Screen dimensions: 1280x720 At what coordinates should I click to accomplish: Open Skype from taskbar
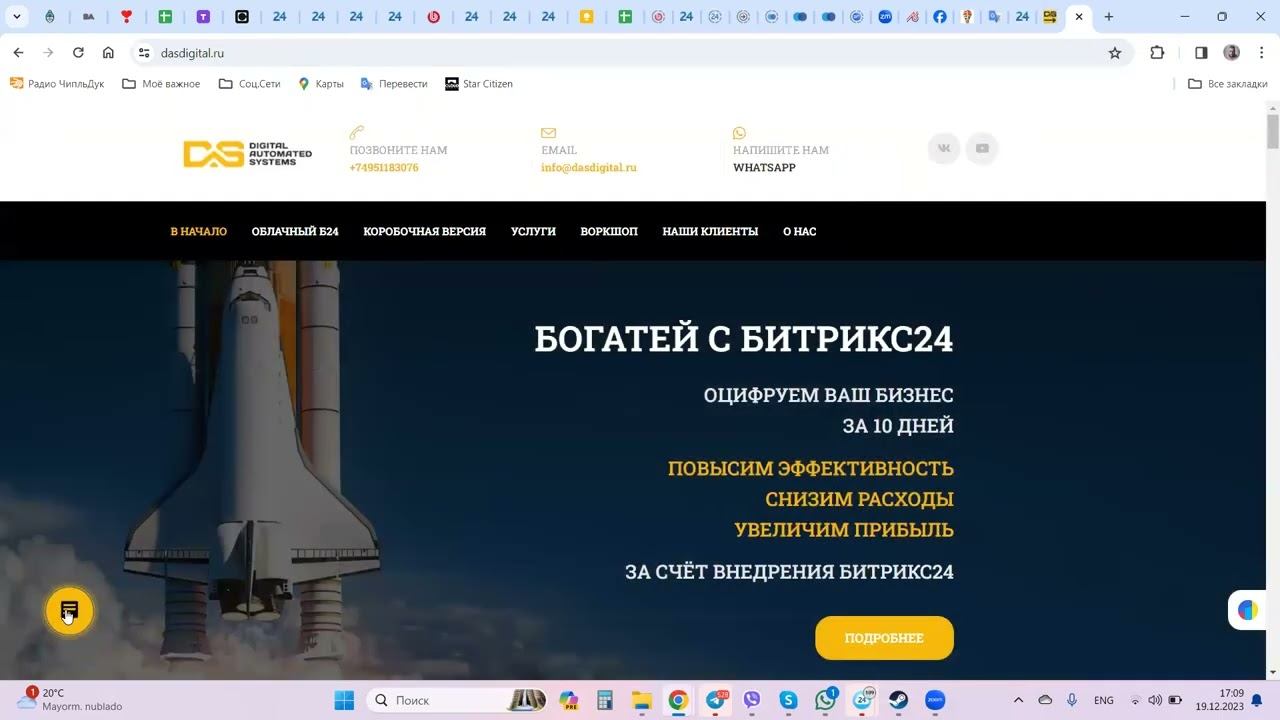coord(789,700)
